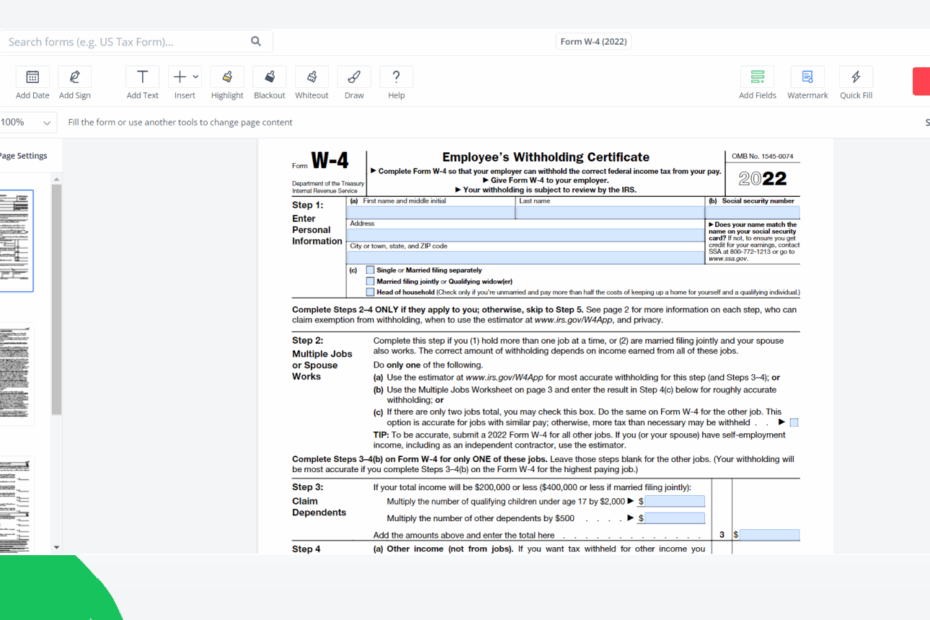The height and width of the screenshot is (620, 930).
Task: Expand the Insert tool dropdown
Action: (x=193, y=78)
